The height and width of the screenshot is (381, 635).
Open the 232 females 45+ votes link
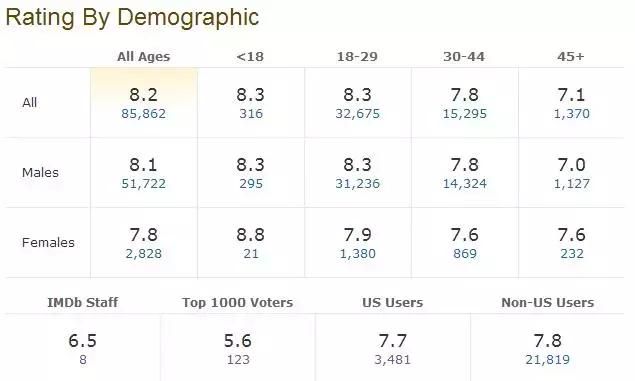pyautogui.click(x=571, y=254)
